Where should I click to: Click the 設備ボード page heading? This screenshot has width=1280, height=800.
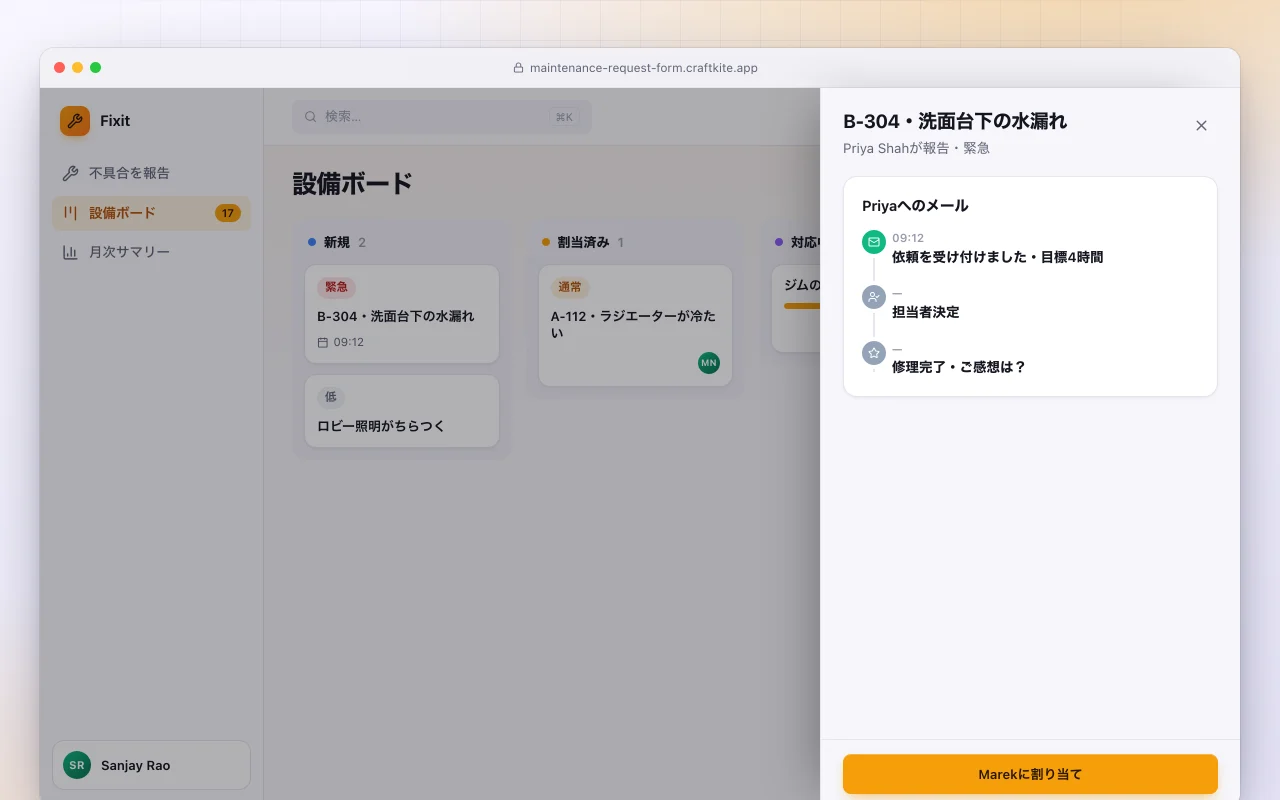point(352,184)
